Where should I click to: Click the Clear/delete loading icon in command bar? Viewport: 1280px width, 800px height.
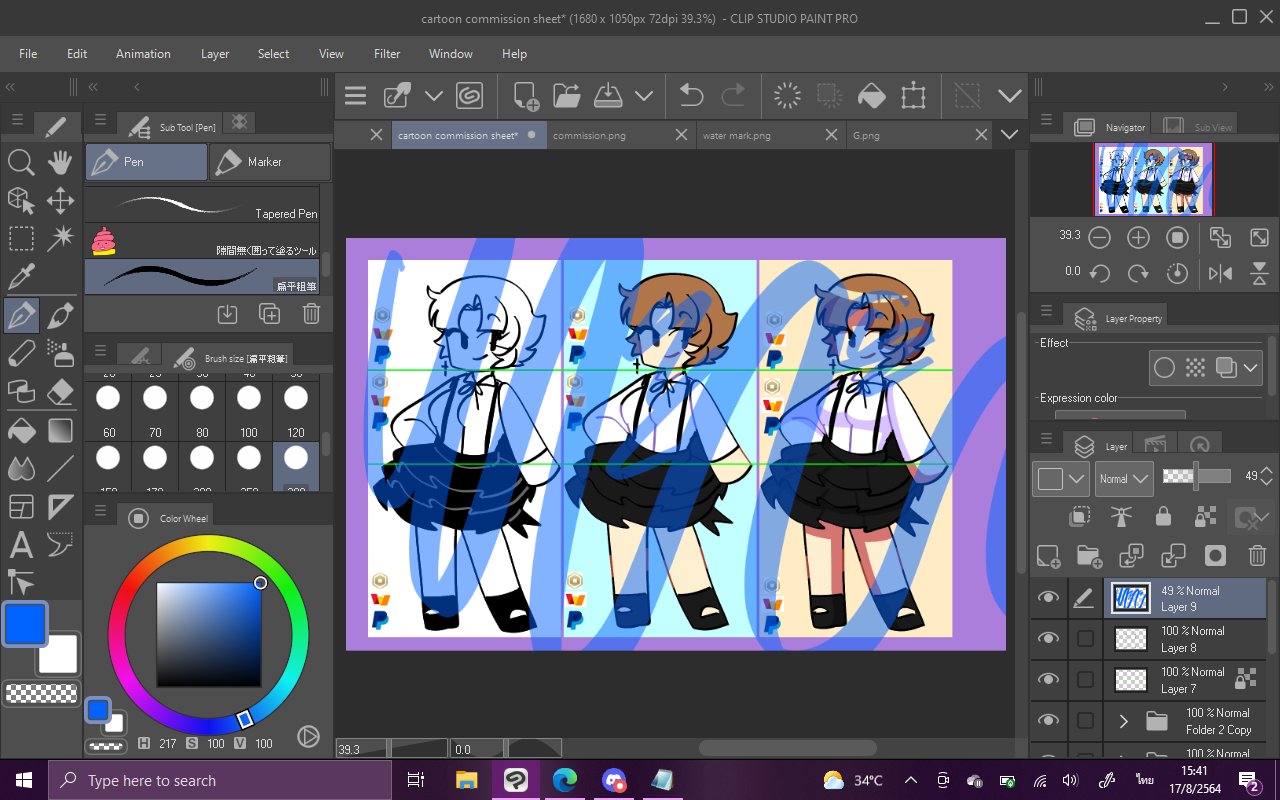click(x=788, y=96)
